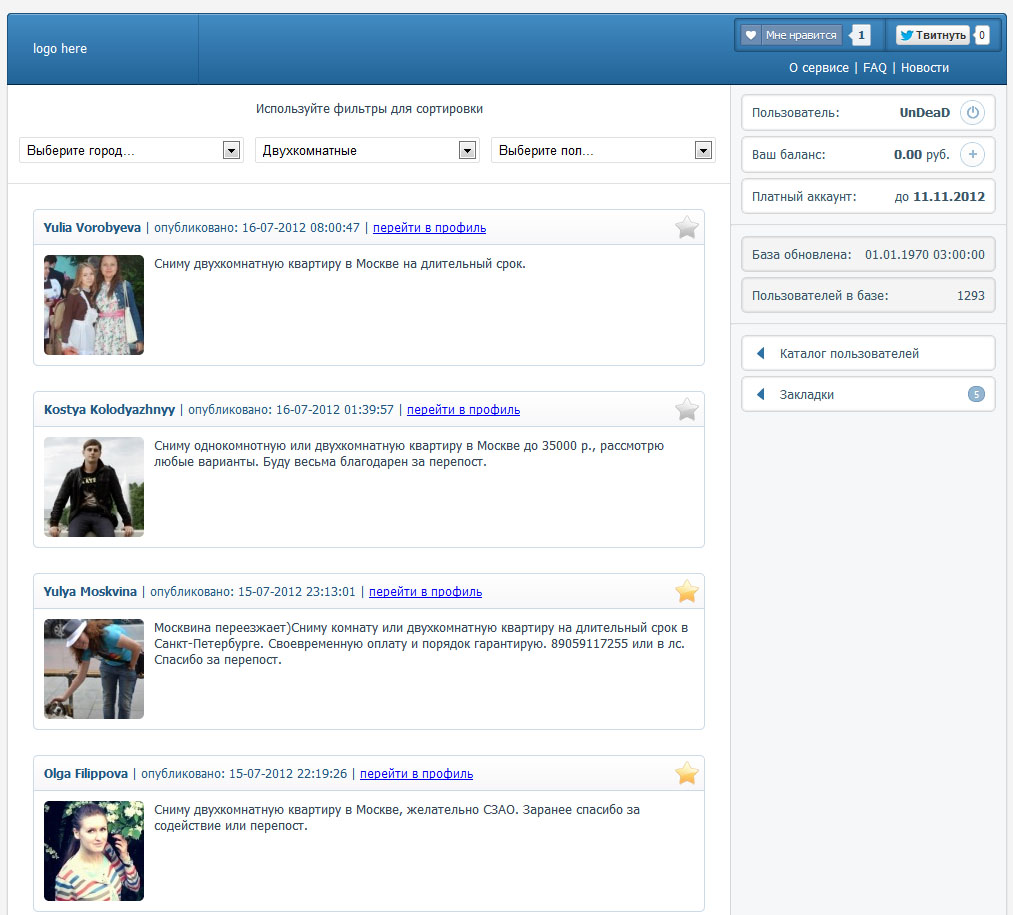Expand the 'Двухкомнатные' room type dropdown
The image size is (1013, 915).
[366, 150]
